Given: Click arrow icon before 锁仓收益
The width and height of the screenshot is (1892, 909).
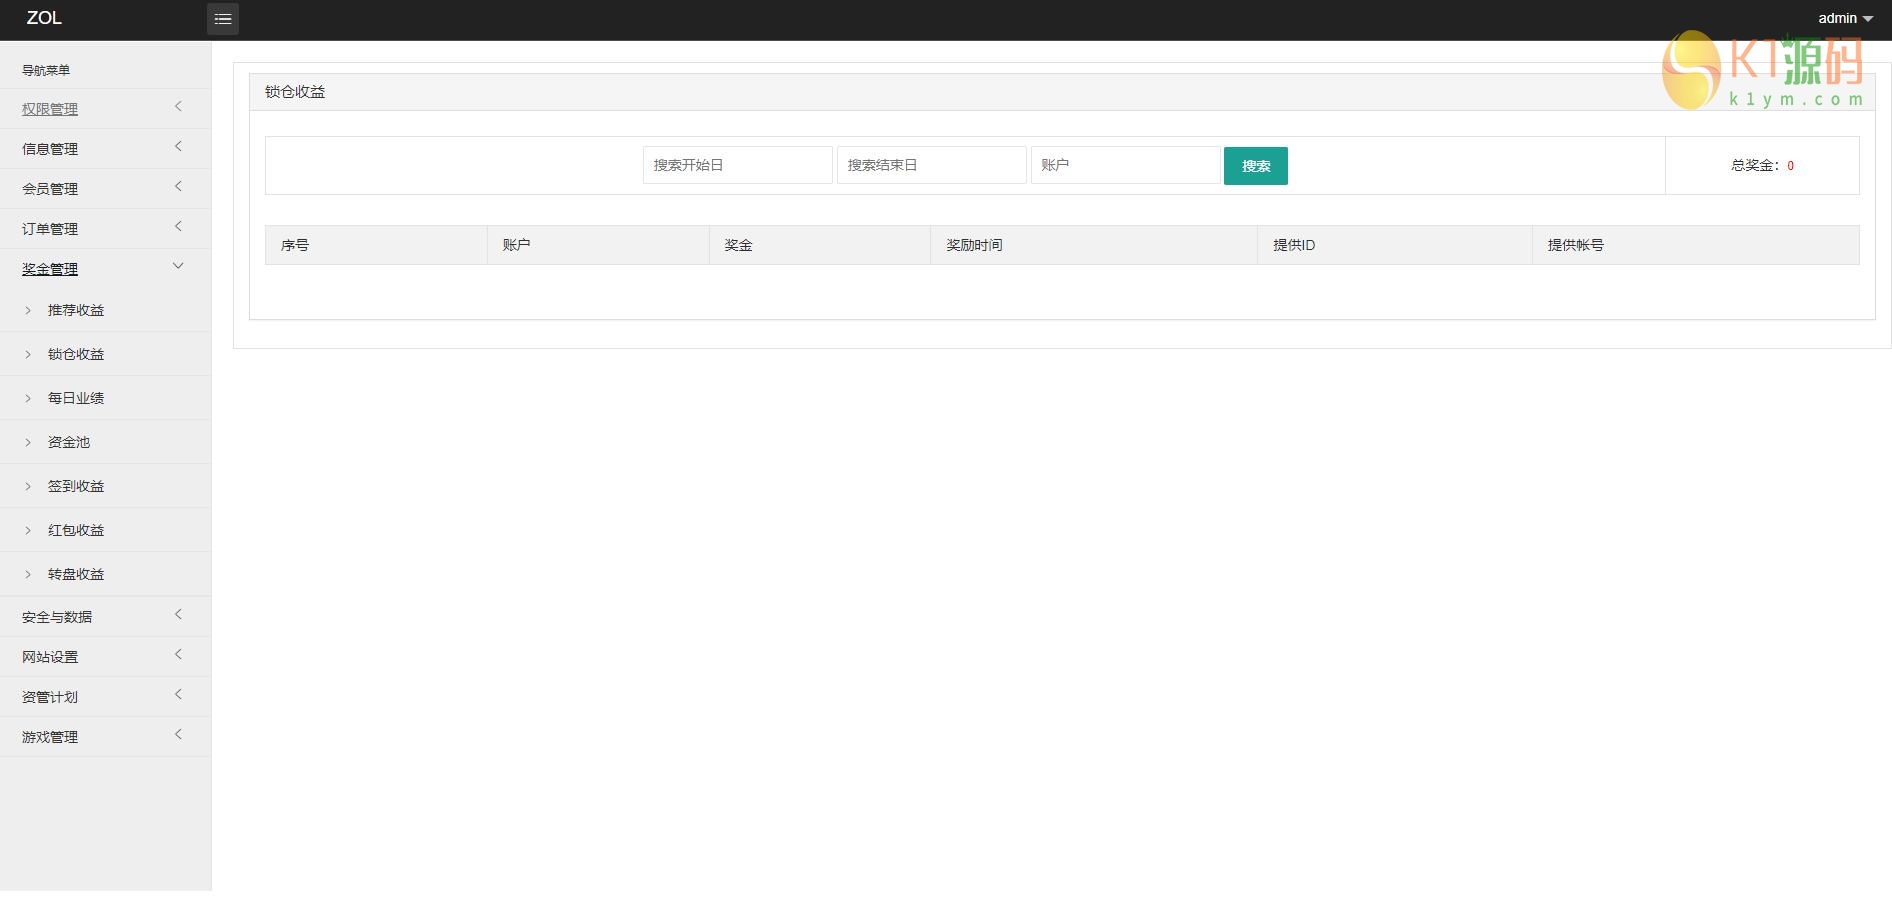Looking at the screenshot, I should click(x=28, y=355).
